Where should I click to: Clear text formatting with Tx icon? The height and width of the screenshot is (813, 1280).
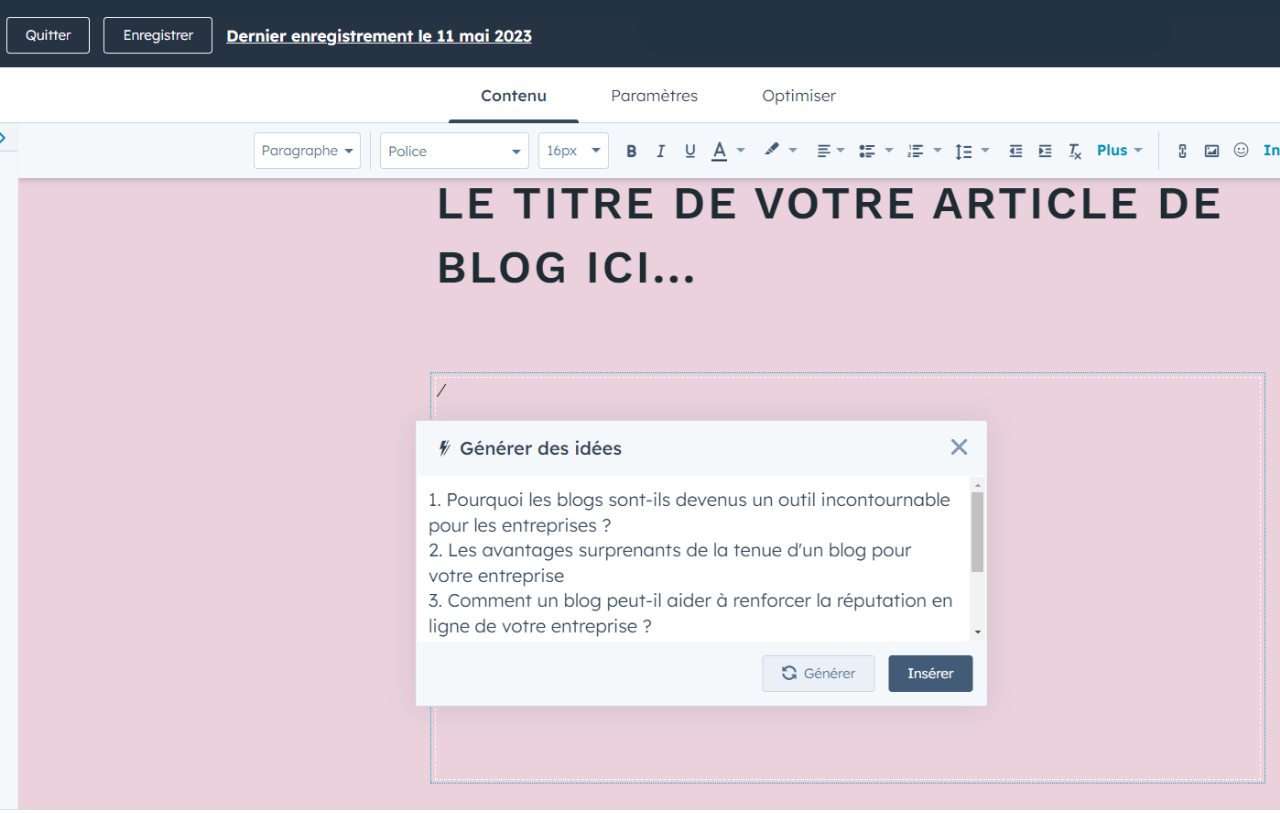click(1075, 151)
